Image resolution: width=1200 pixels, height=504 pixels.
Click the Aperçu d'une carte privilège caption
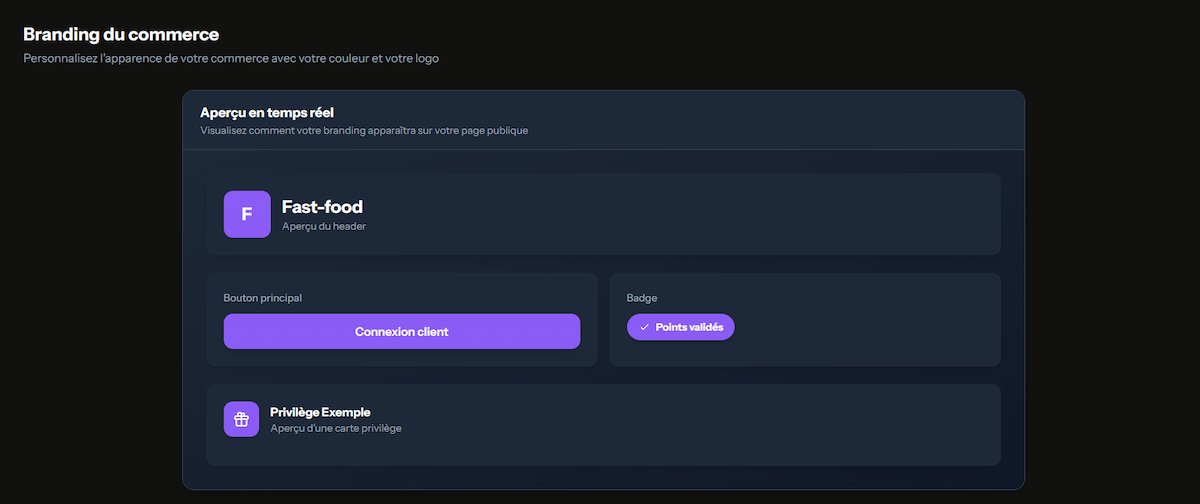coord(336,429)
